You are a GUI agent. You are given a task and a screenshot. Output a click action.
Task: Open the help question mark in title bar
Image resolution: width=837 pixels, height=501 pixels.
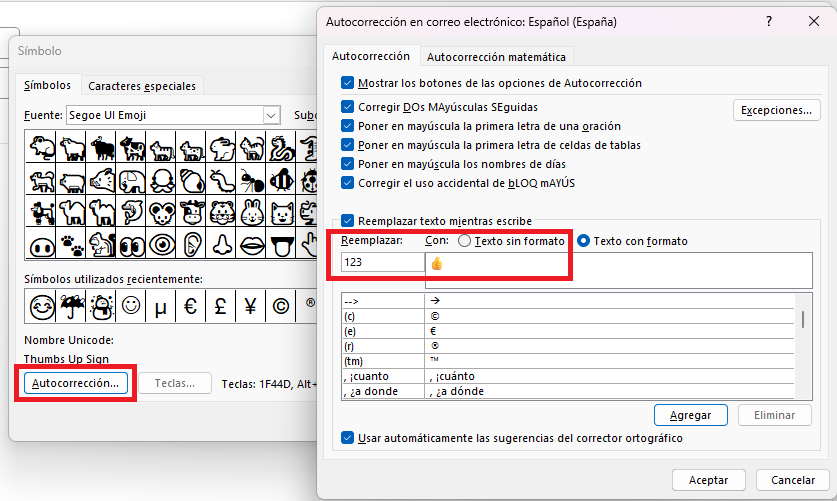click(x=769, y=21)
